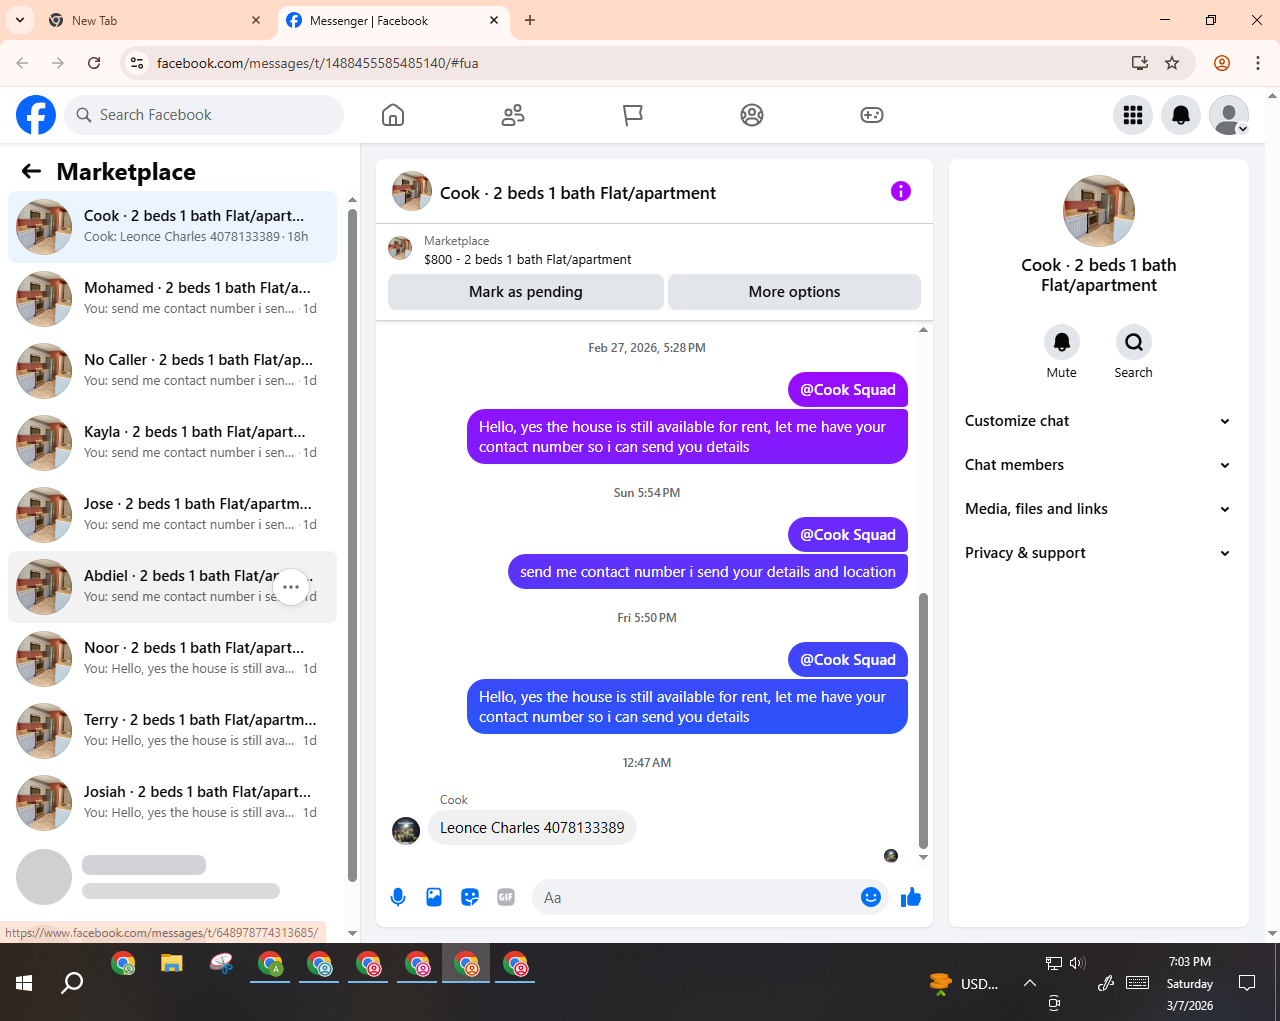Viewport: 1280px width, 1021px height.
Task: Mute this conversation with the bell button
Action: coord(1062,343)
